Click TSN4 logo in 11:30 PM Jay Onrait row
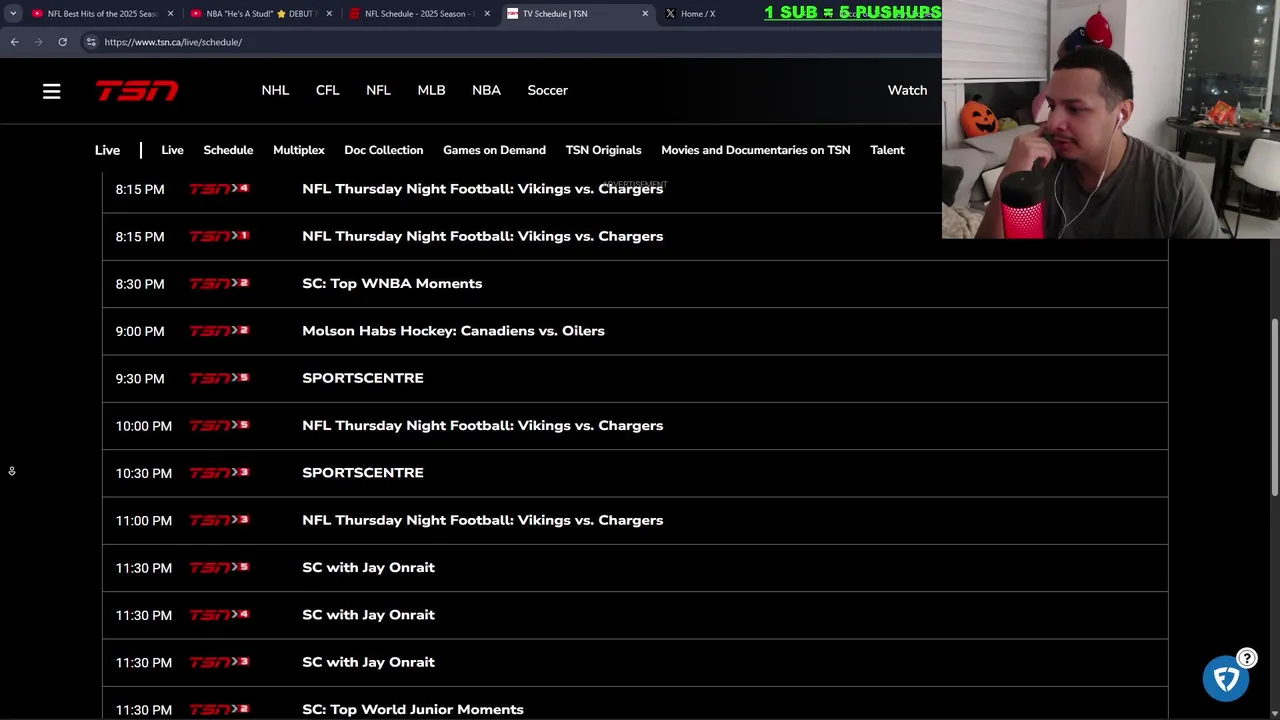This screenshot has height=720, width=1280. click(x=219, y=615)
